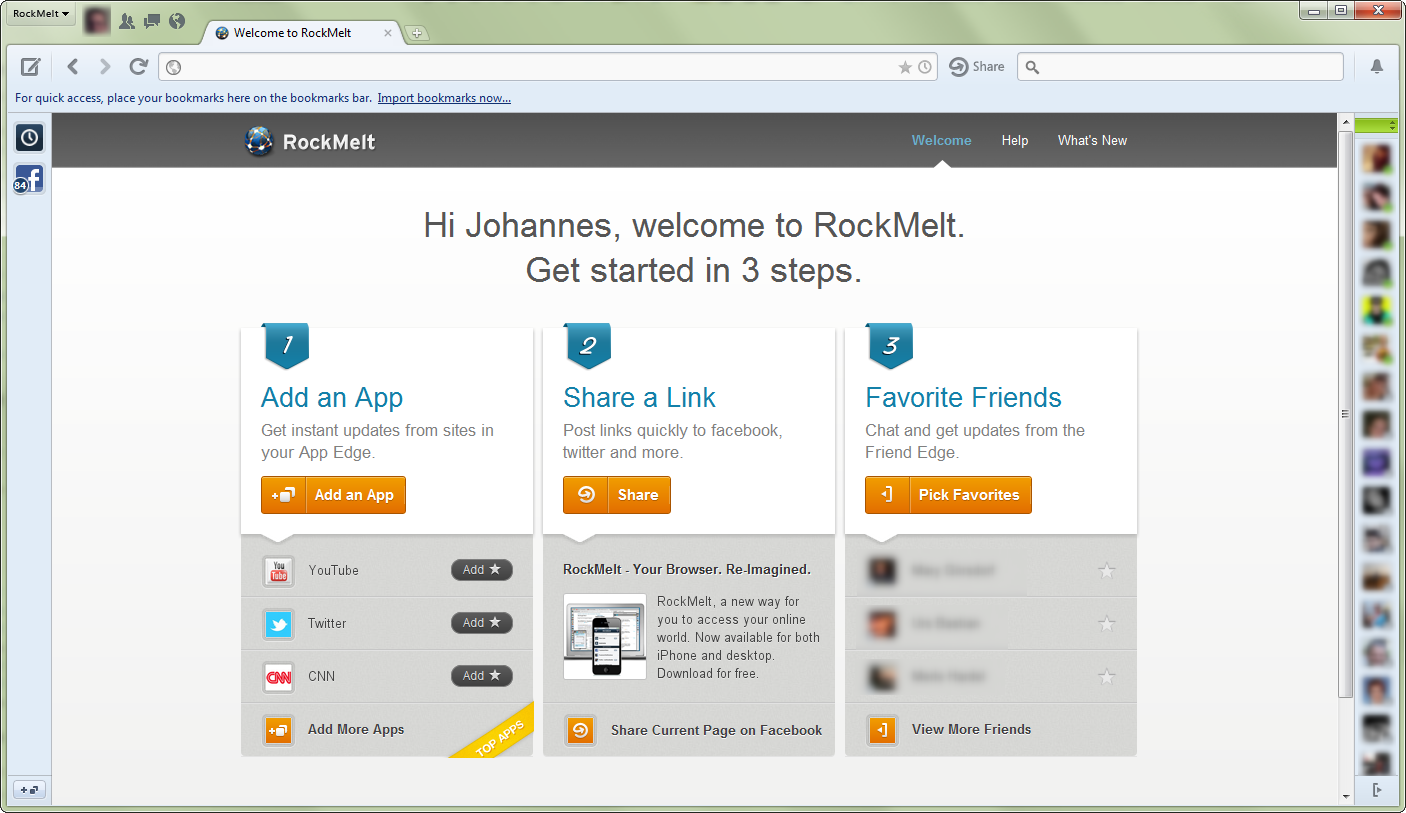1406x813 pixels.
Task: Click RockMelt - Your Browser. Re-Imagined. title
Action: [x=687, y=570]
